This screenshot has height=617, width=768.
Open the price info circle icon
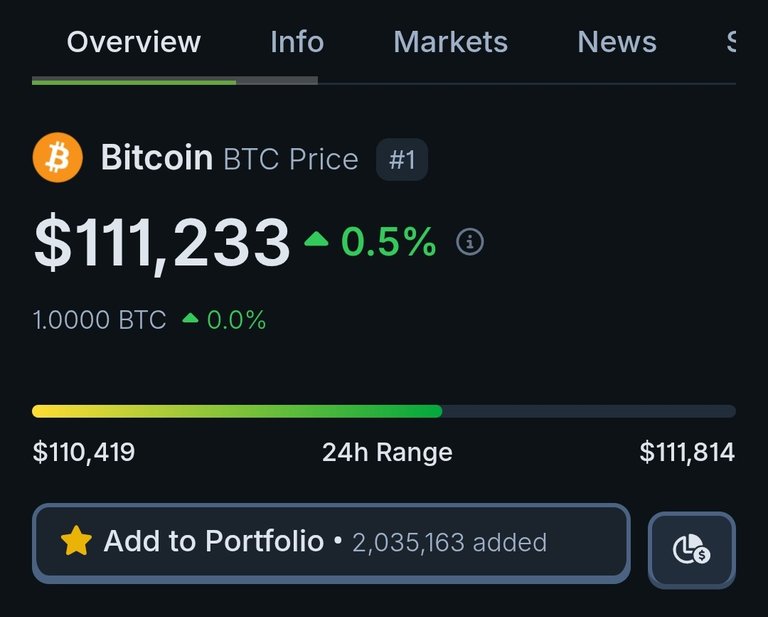(x=470, y=242)
